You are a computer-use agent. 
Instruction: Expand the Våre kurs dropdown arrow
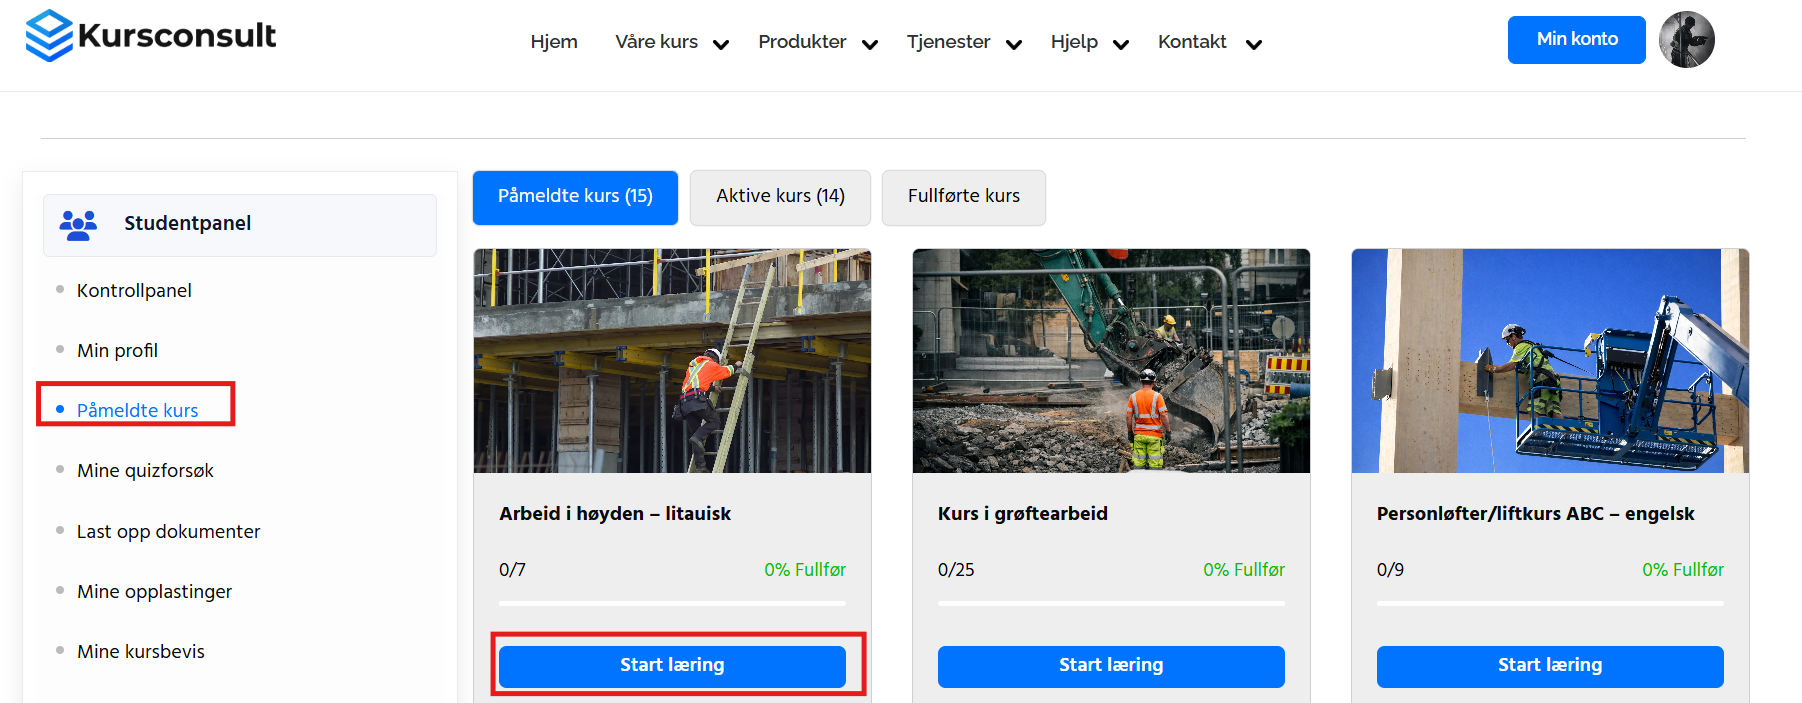click(721, 44)
